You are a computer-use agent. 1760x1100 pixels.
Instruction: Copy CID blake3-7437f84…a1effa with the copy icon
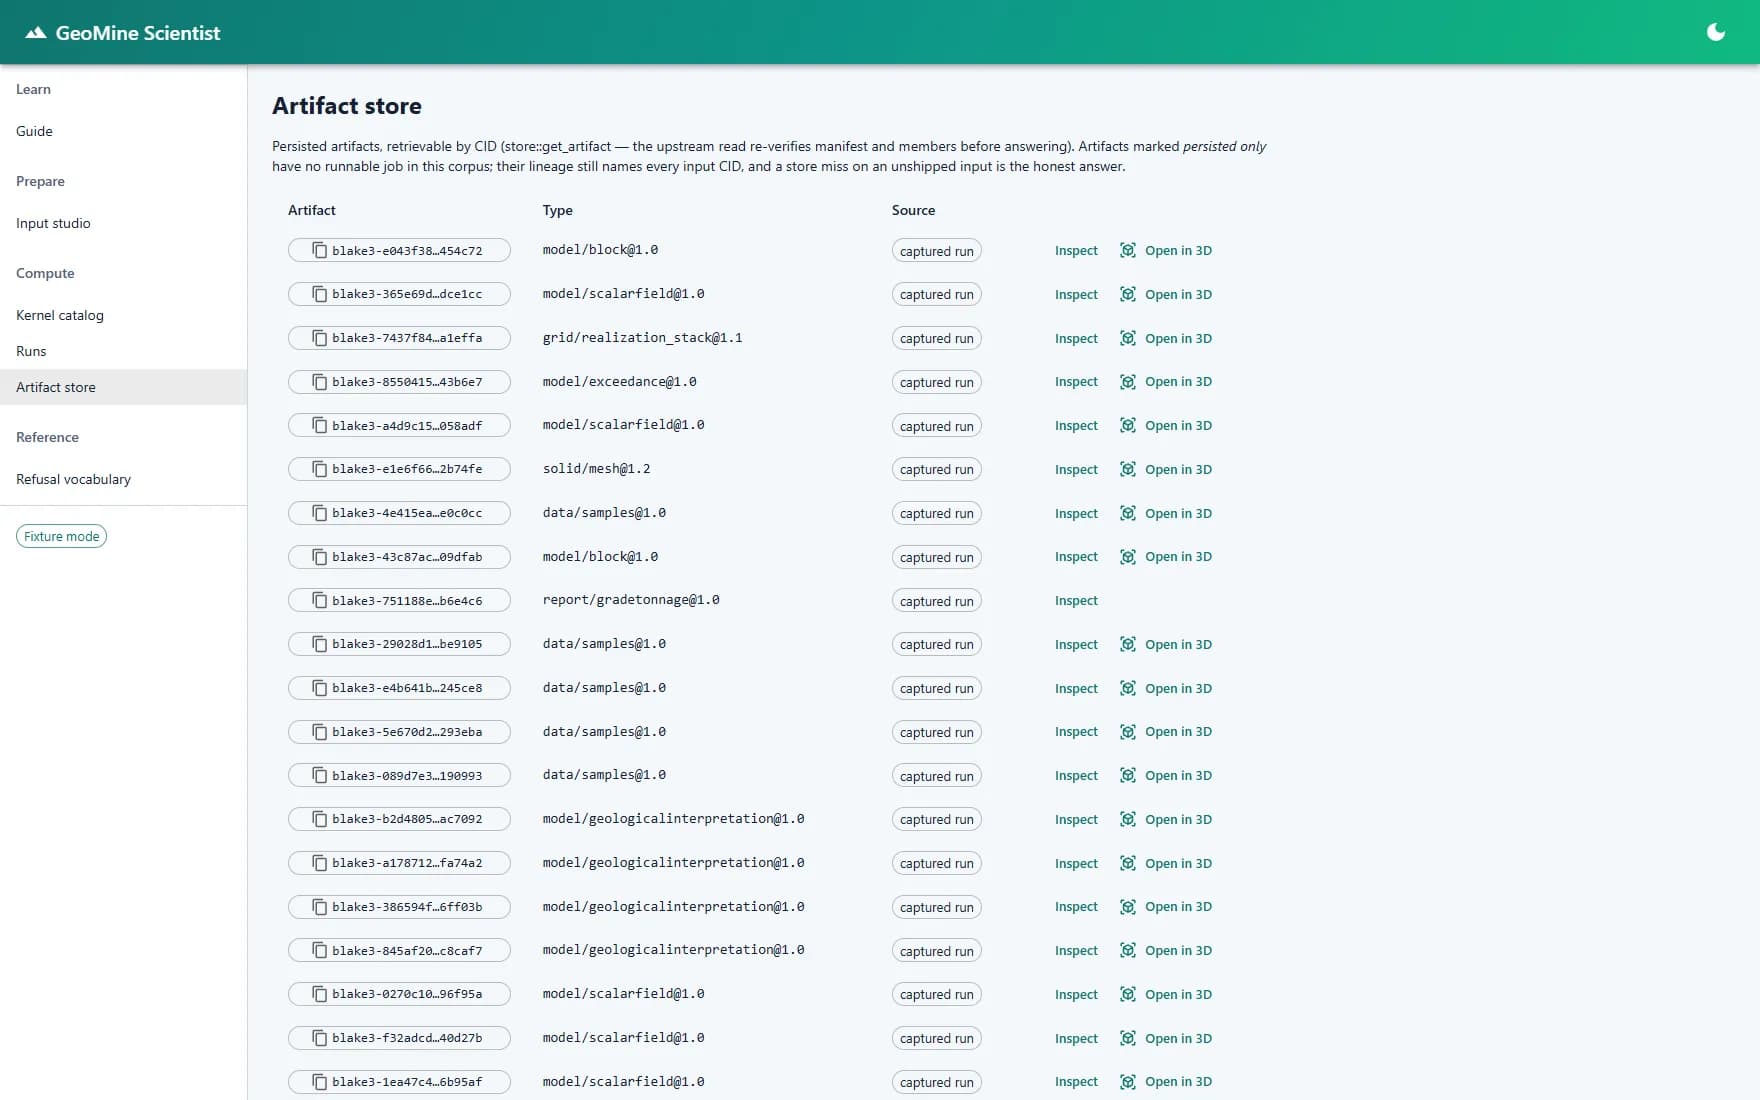pyautogui.click(x=319, y=338)
